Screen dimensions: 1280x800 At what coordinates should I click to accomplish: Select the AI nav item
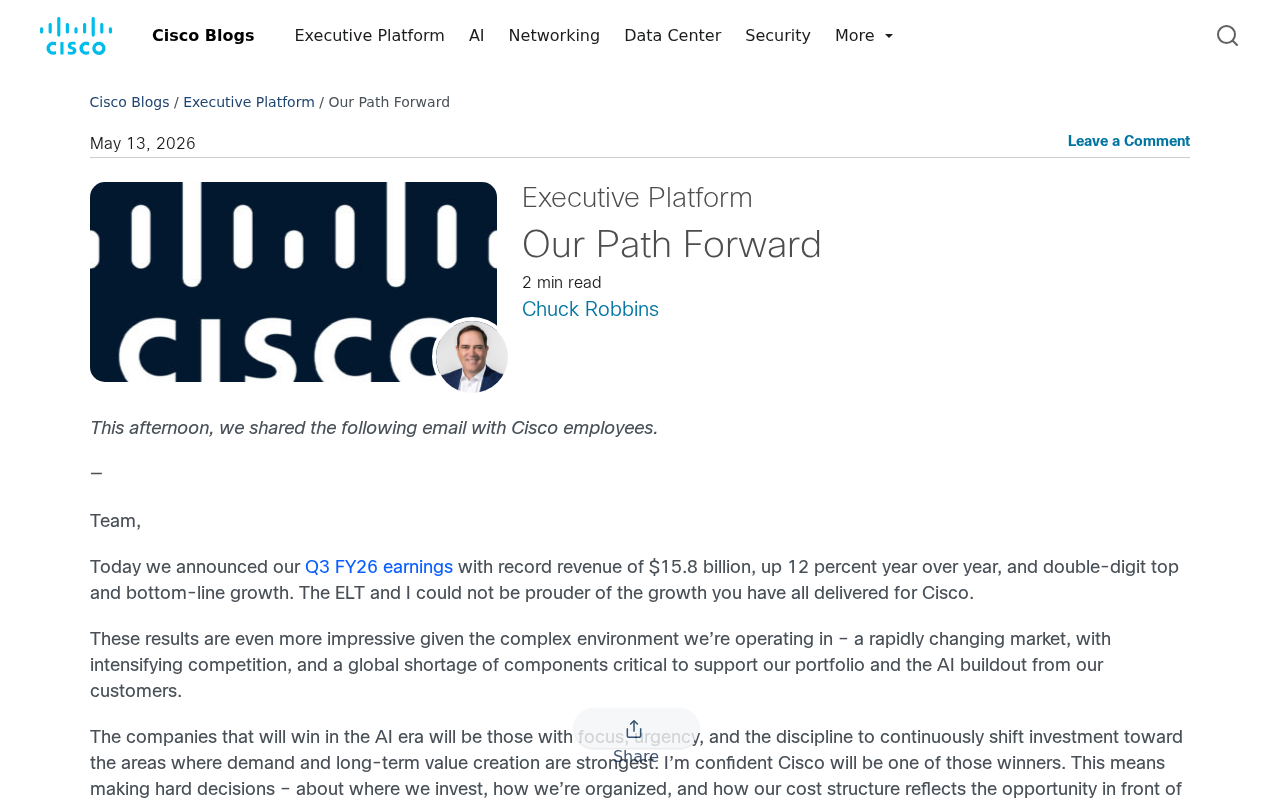point(476,36)
